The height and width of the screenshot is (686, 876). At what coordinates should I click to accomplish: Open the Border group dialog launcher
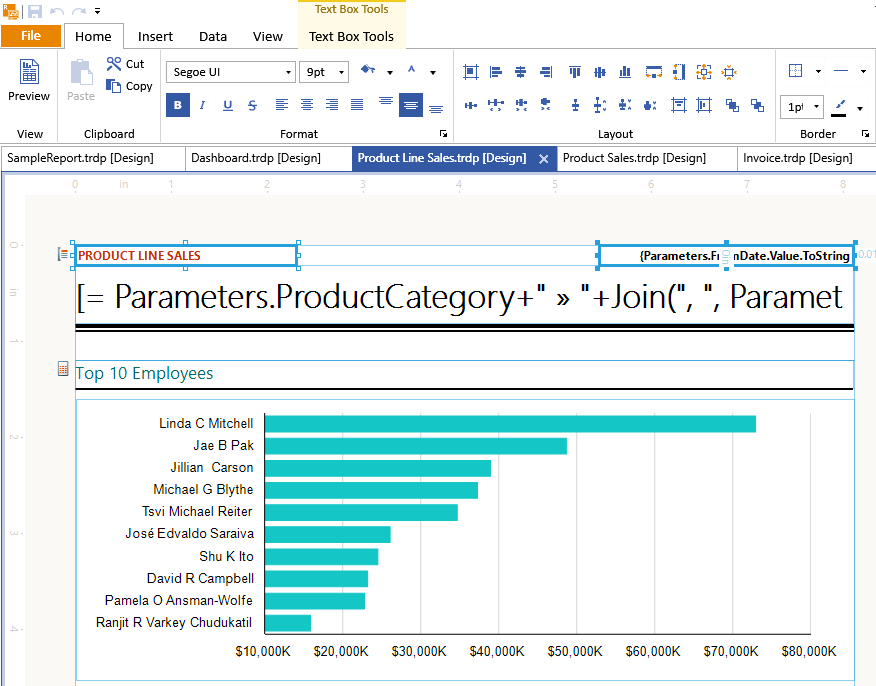point(865,134)
